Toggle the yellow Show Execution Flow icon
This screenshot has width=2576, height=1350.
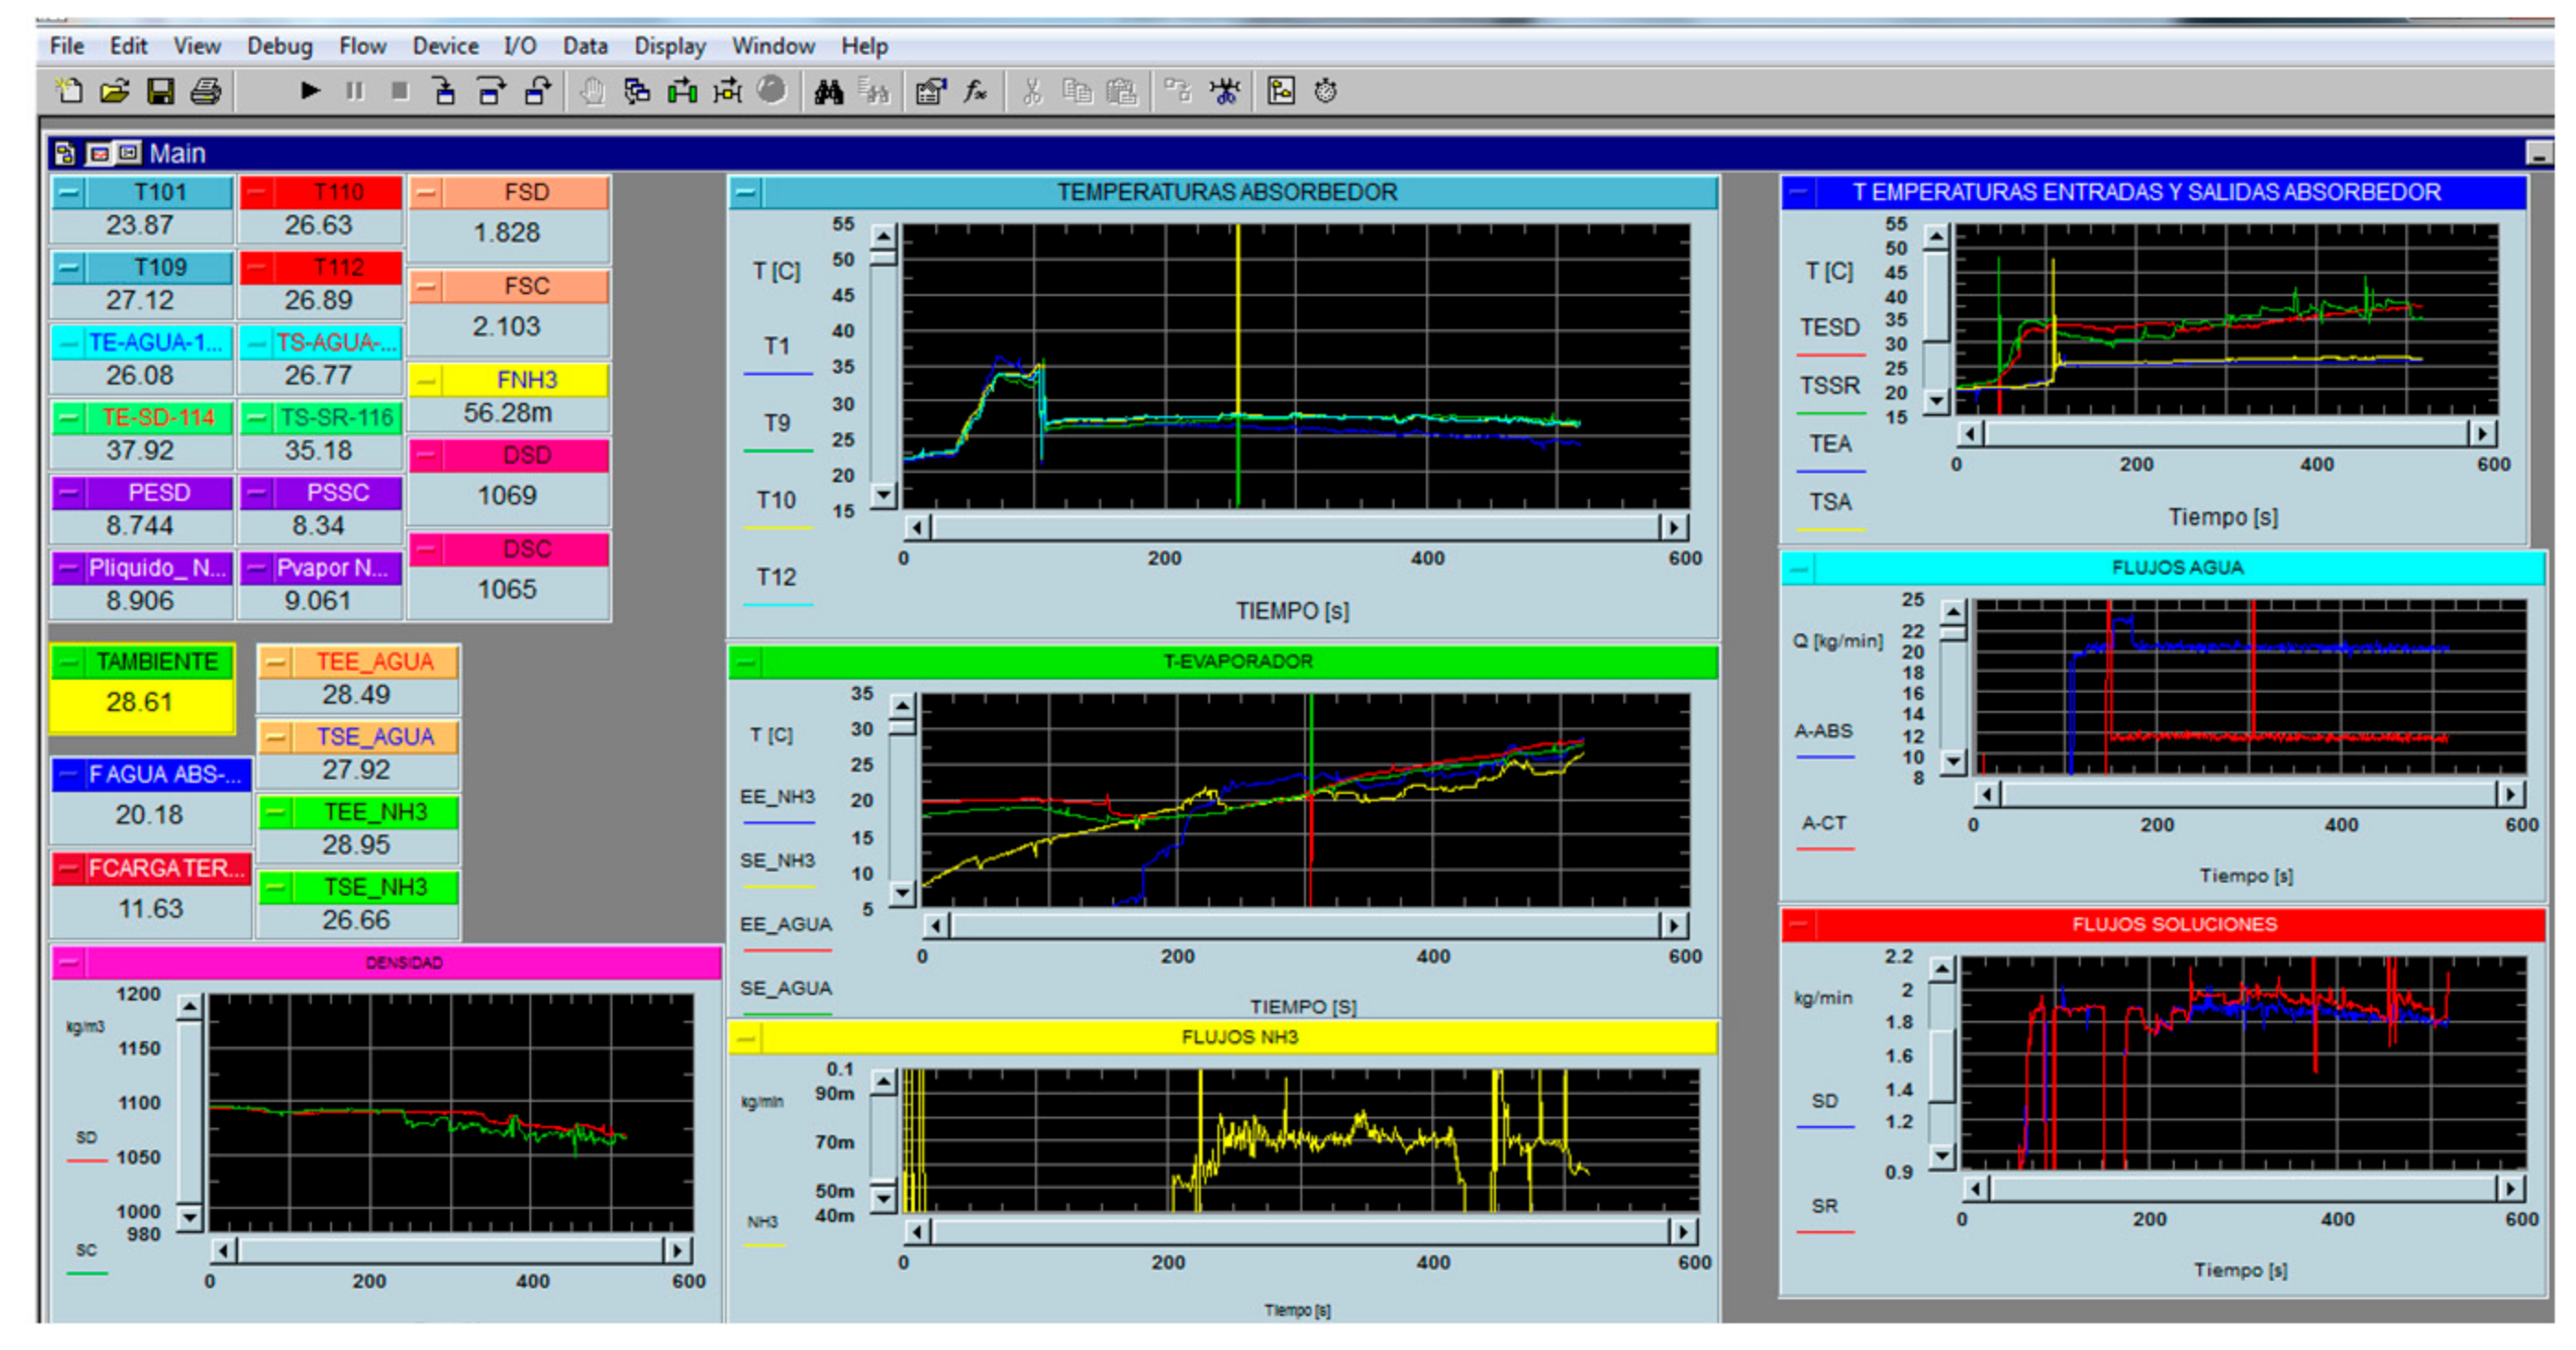point(727,91)
